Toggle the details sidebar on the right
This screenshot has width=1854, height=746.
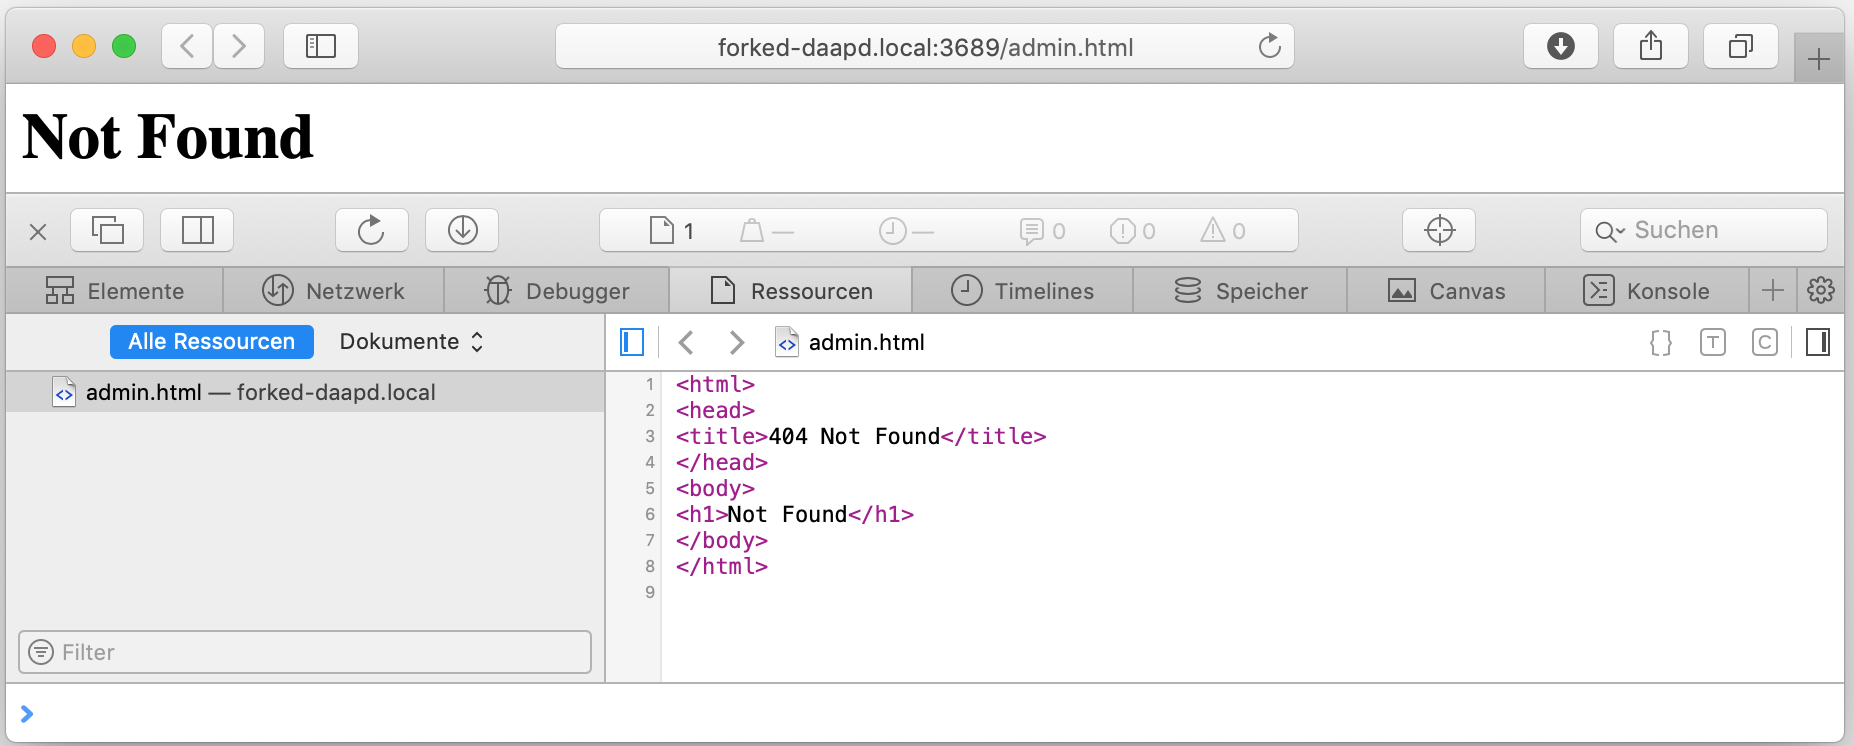1817,343
